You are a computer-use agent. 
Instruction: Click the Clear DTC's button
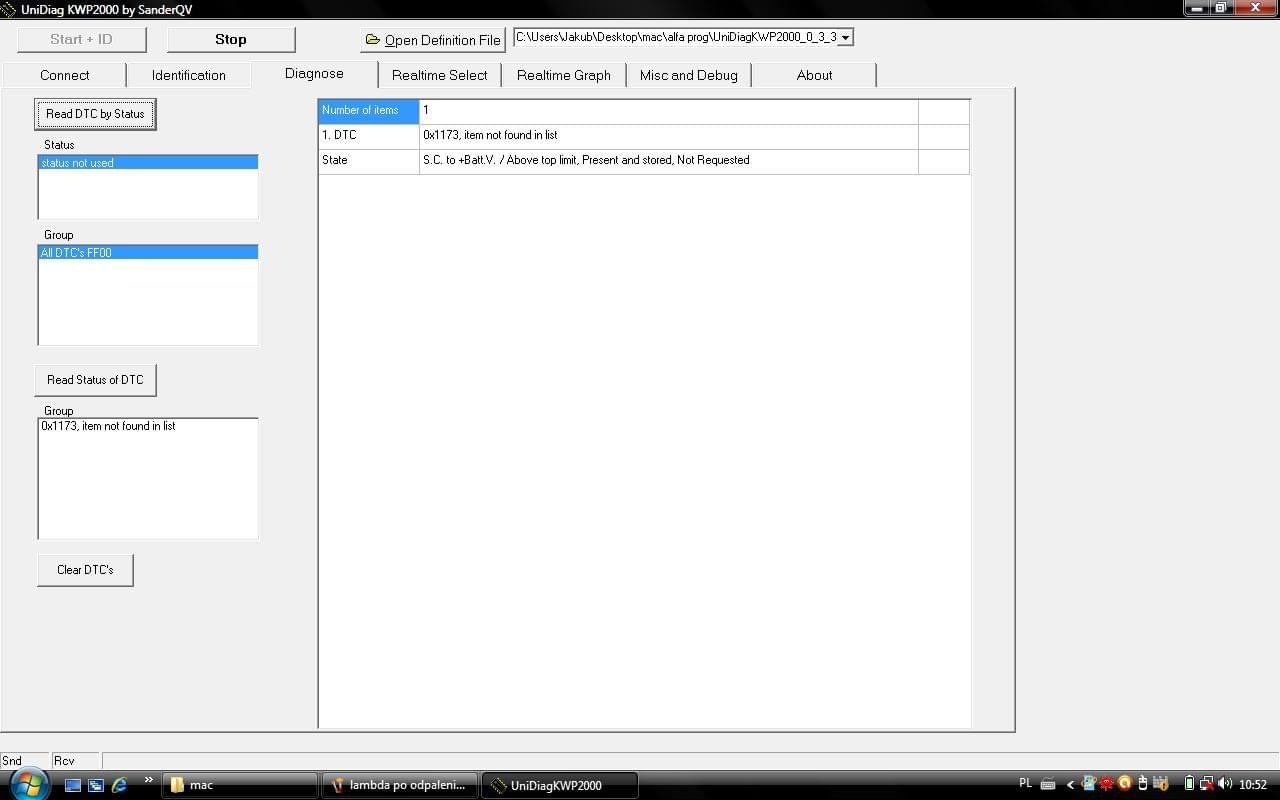point(85,570)
